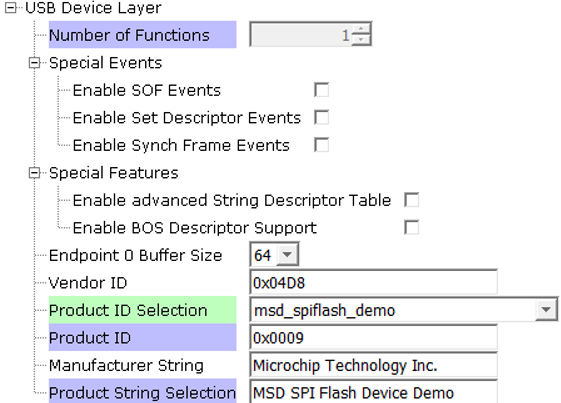
Task: Select the Product String Selection label
Action: click(x=142, y=392)
